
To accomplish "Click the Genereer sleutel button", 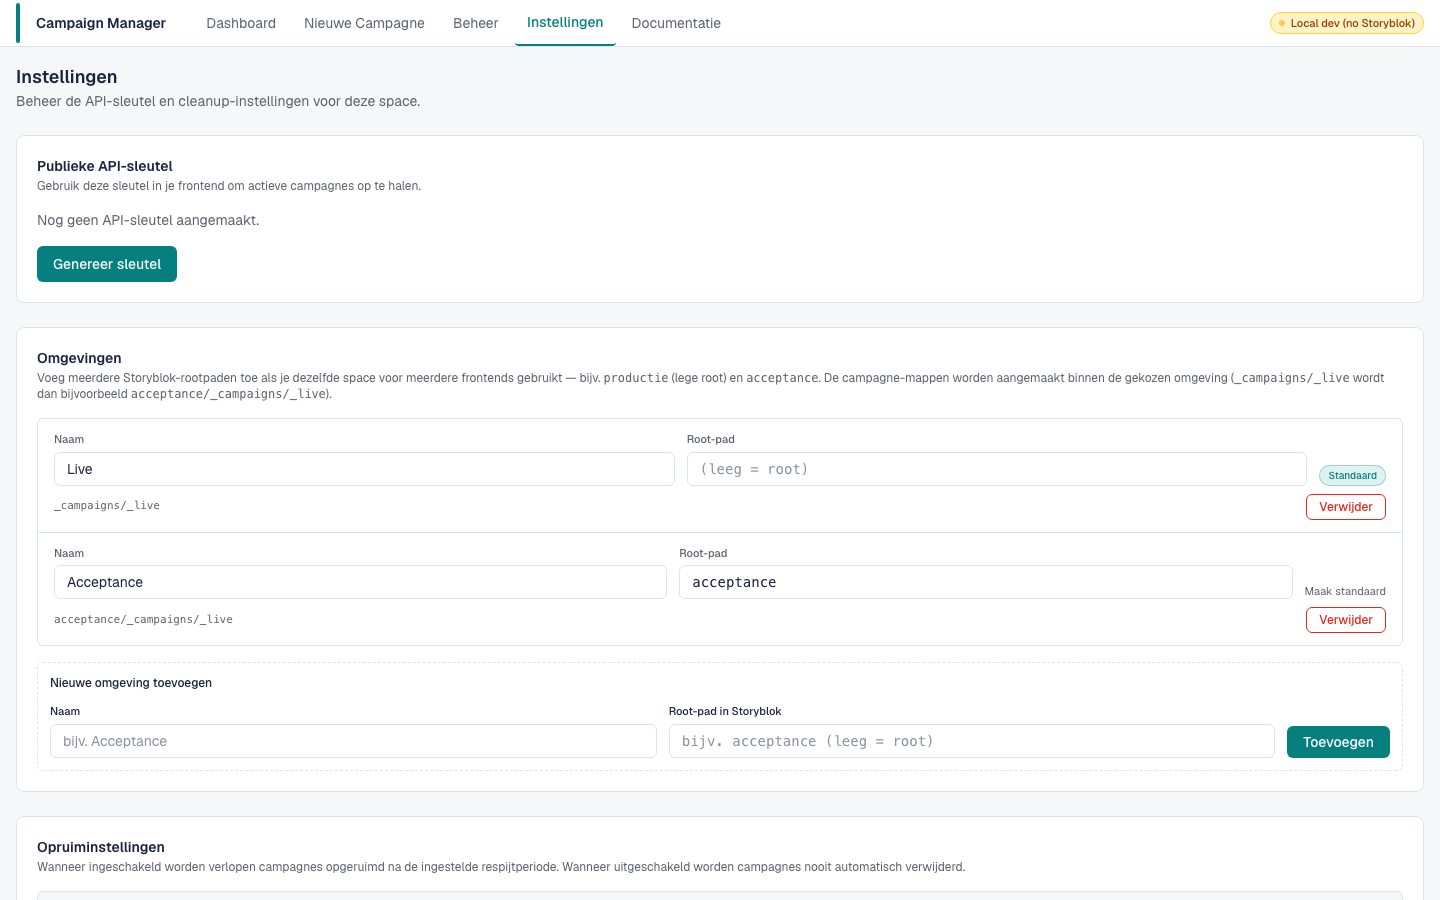I will click(107, 264).
